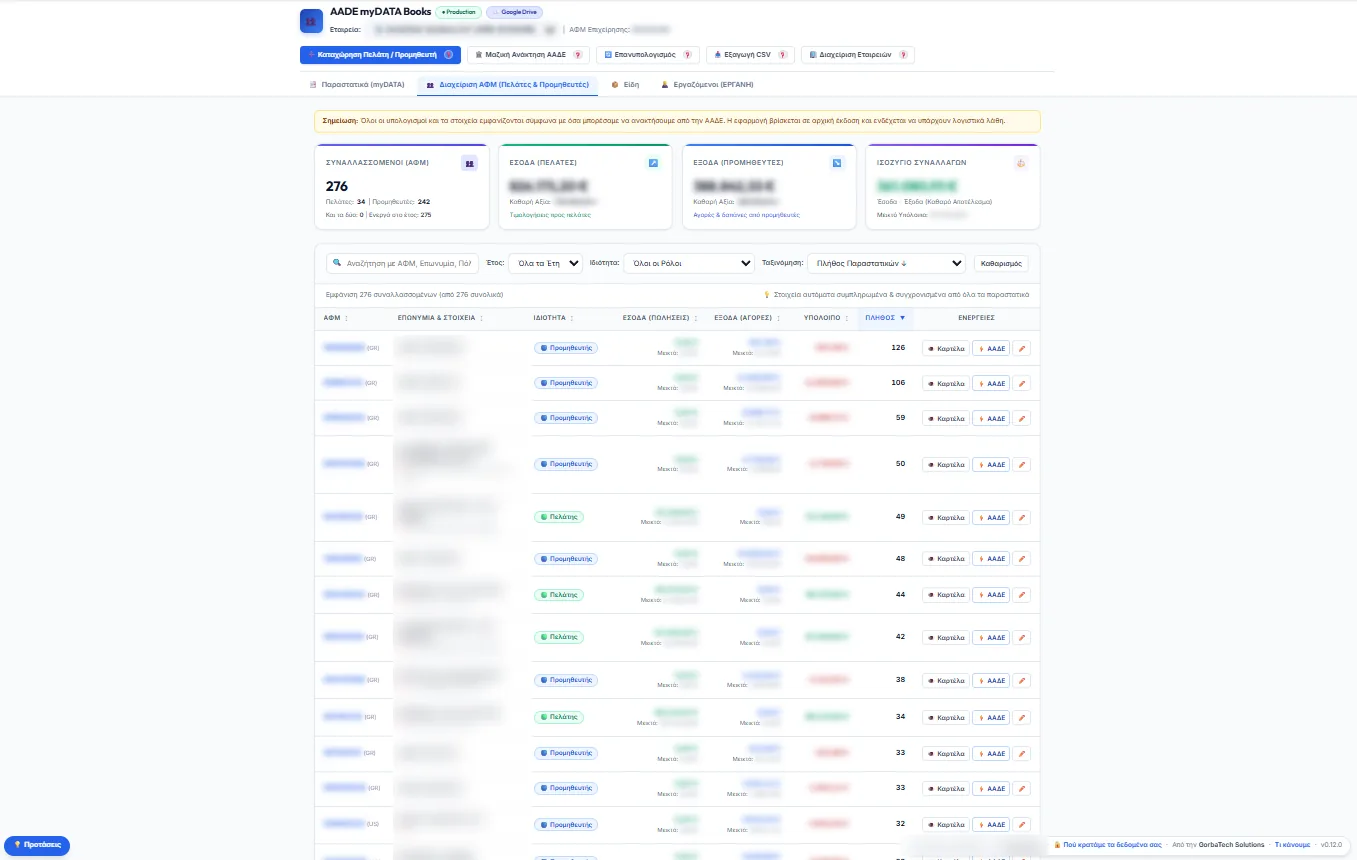Viewport: 1357px width, 860px height.
Task: Click the AADE myDATA Books app logo
Action: coord(311,21)
